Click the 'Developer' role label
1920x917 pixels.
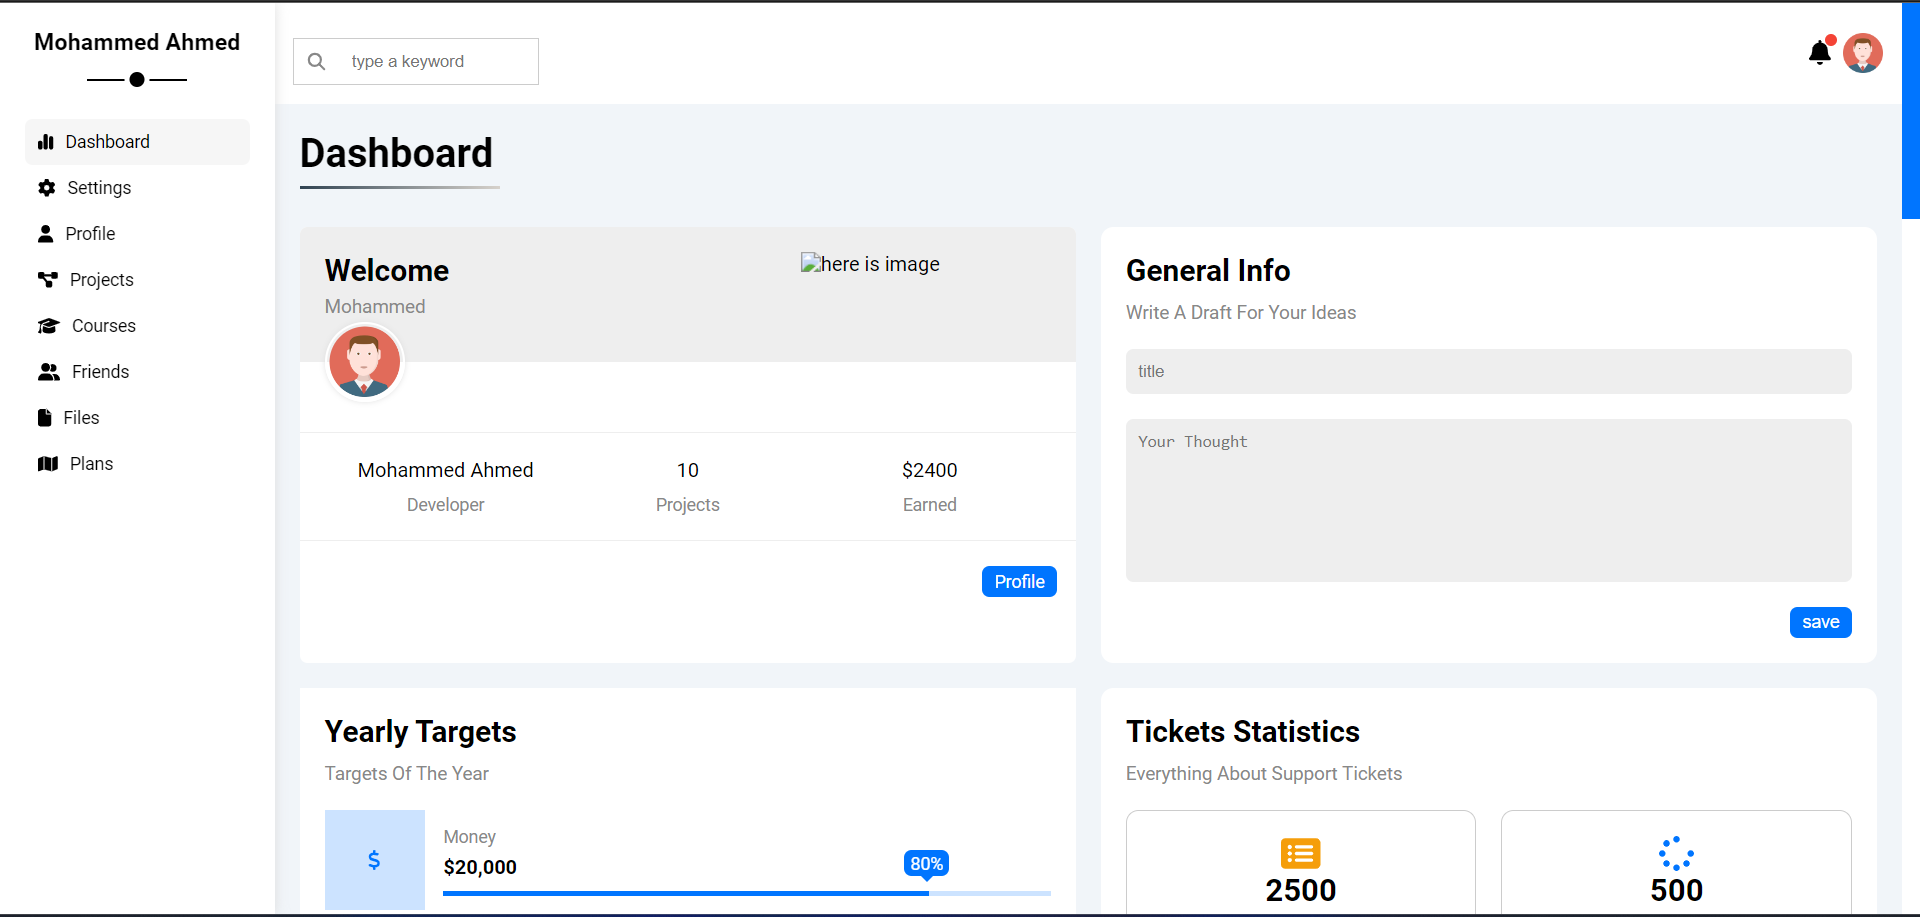pyautogui.click(x=445, y=505)
